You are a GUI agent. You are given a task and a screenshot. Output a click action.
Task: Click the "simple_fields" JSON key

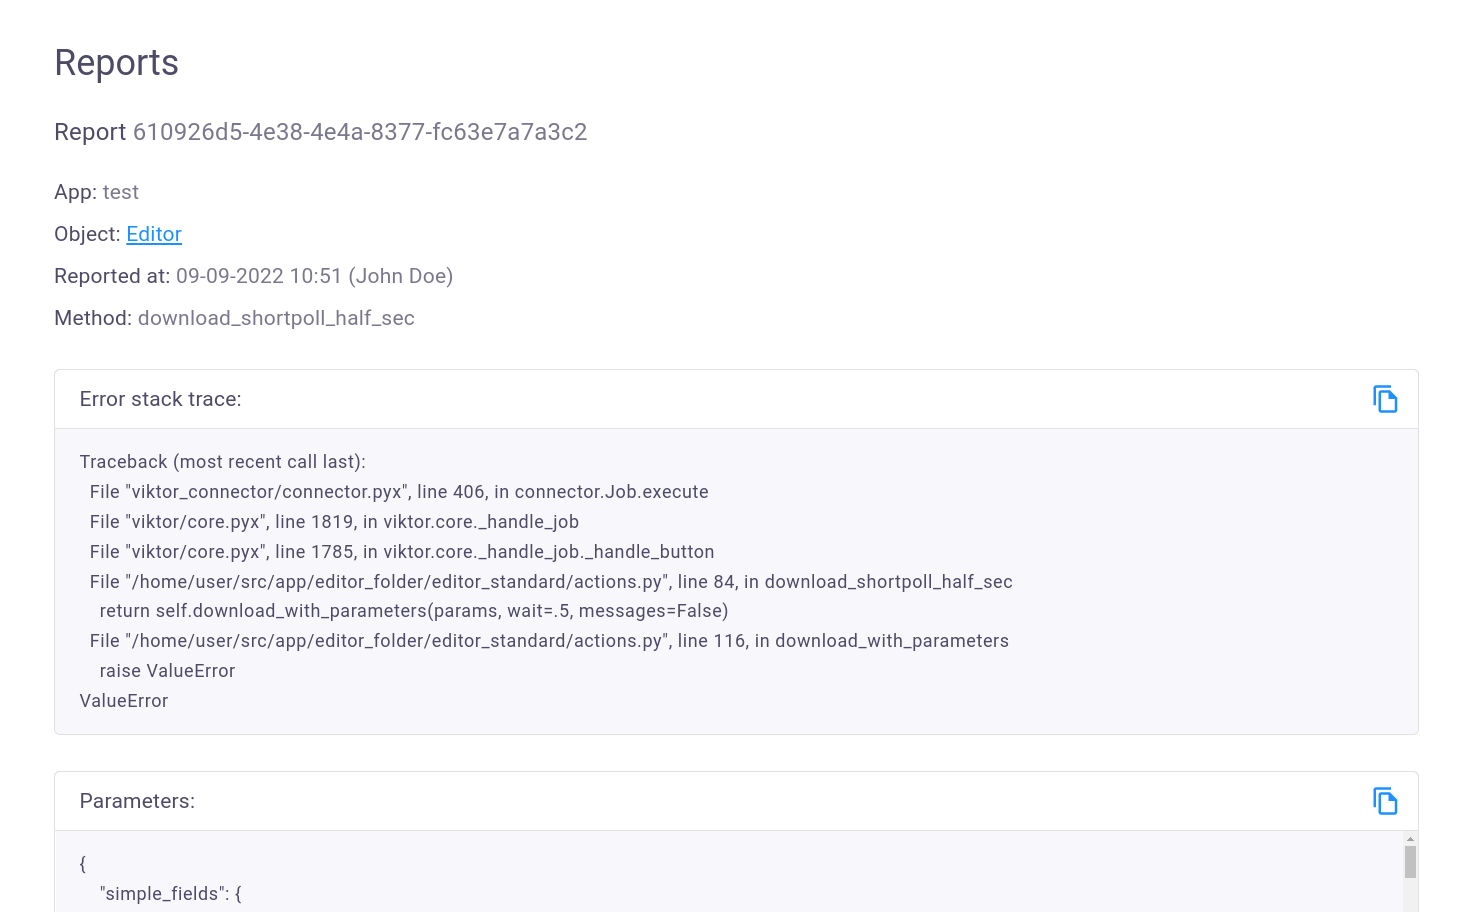[x=165, y=894]
